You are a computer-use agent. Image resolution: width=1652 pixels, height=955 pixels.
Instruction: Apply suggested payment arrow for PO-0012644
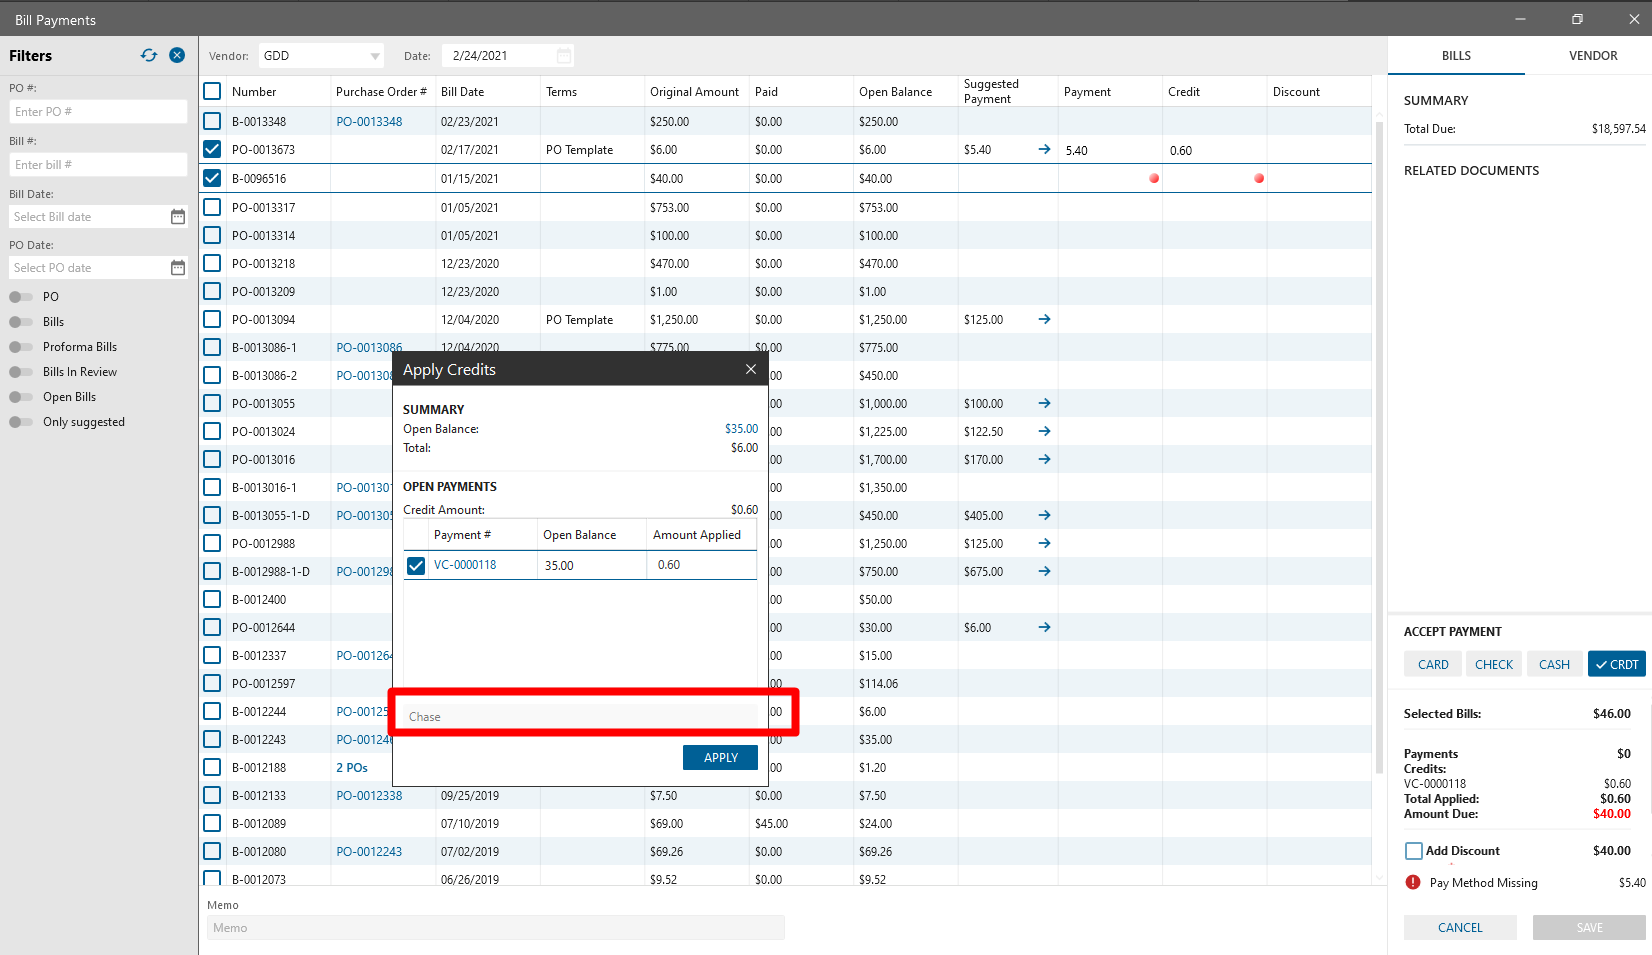[x=1044, y=628]
